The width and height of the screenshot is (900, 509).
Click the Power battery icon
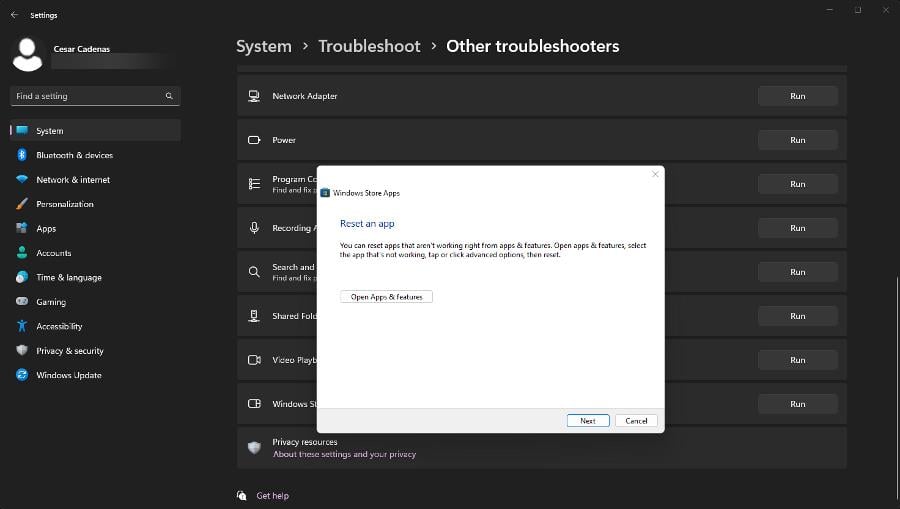254,140
